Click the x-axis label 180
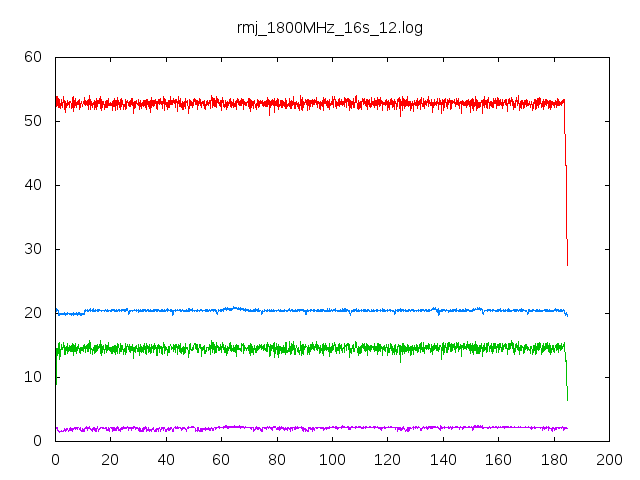 click(554, 460)
